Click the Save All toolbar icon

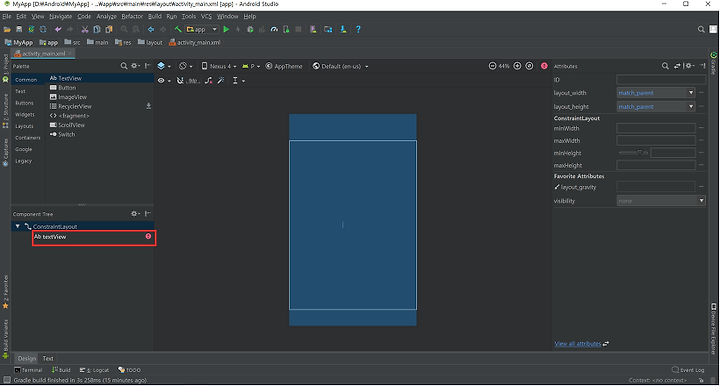point(19,29)
